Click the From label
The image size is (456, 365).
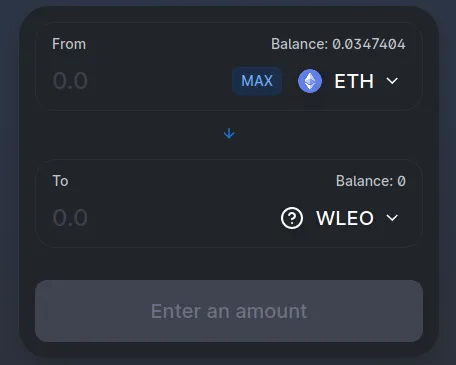coord(69,44)
